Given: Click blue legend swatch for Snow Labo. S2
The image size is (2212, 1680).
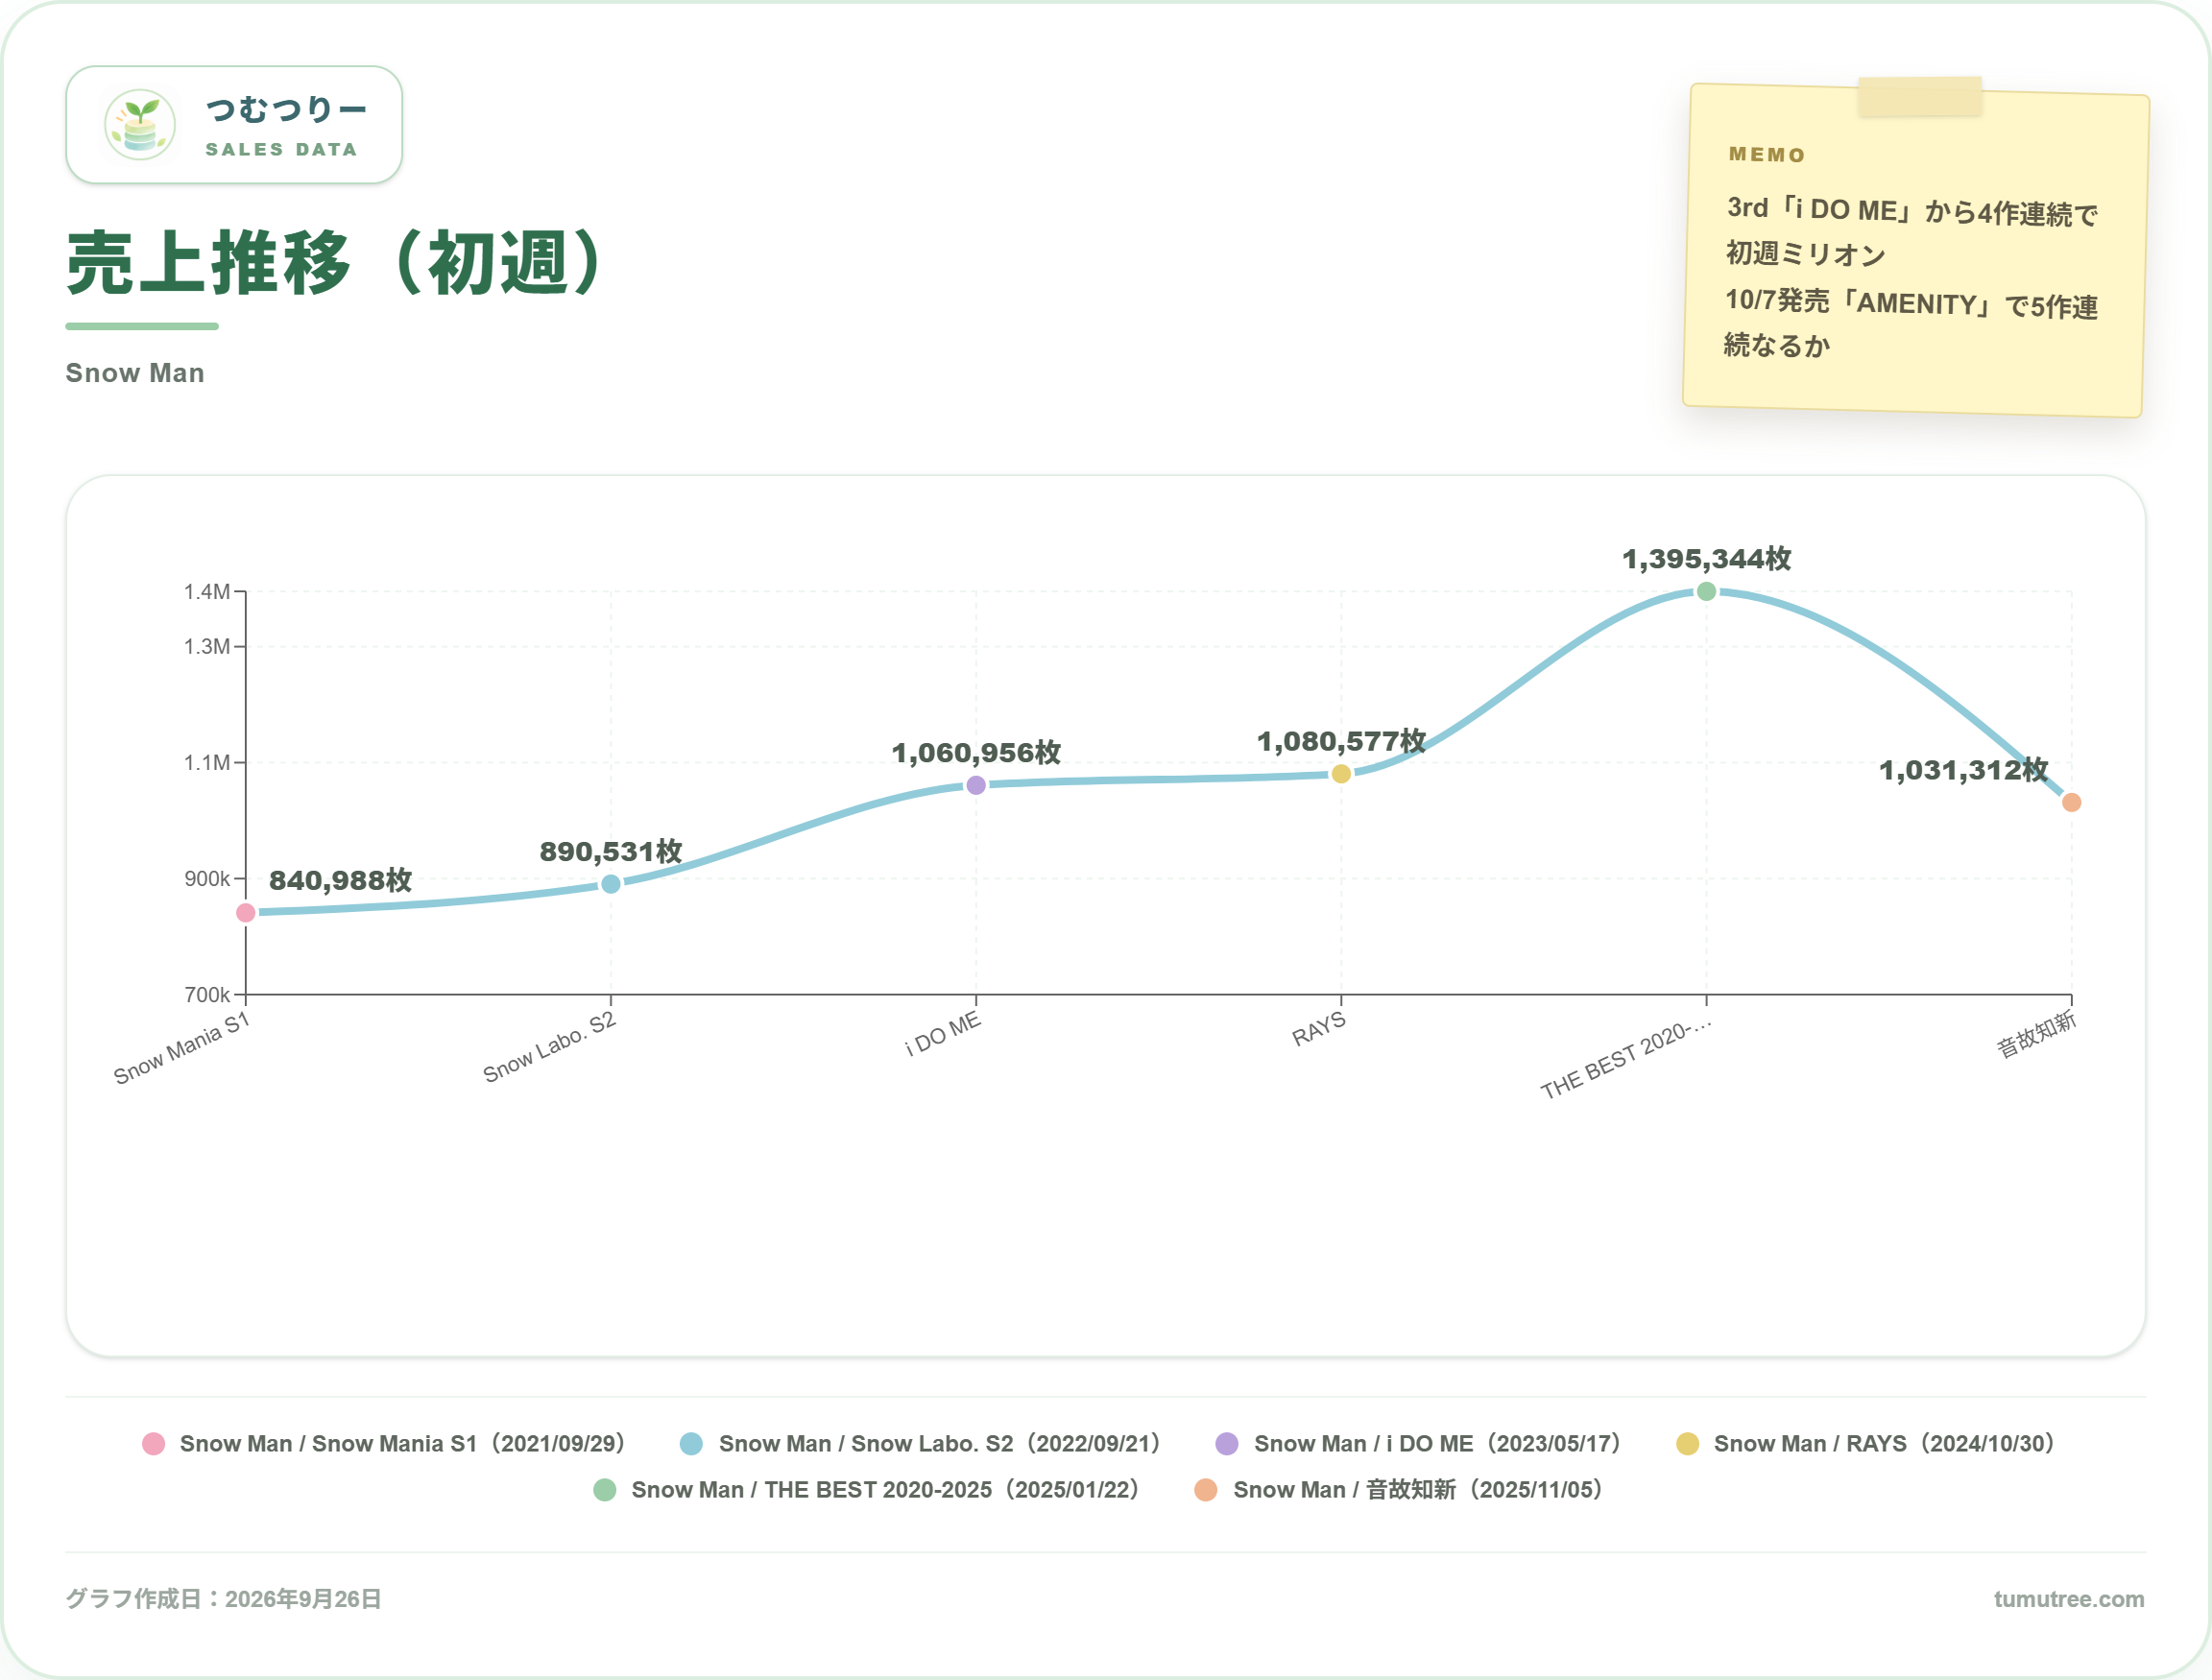Looking at the screenshot, I should 691,1444.
